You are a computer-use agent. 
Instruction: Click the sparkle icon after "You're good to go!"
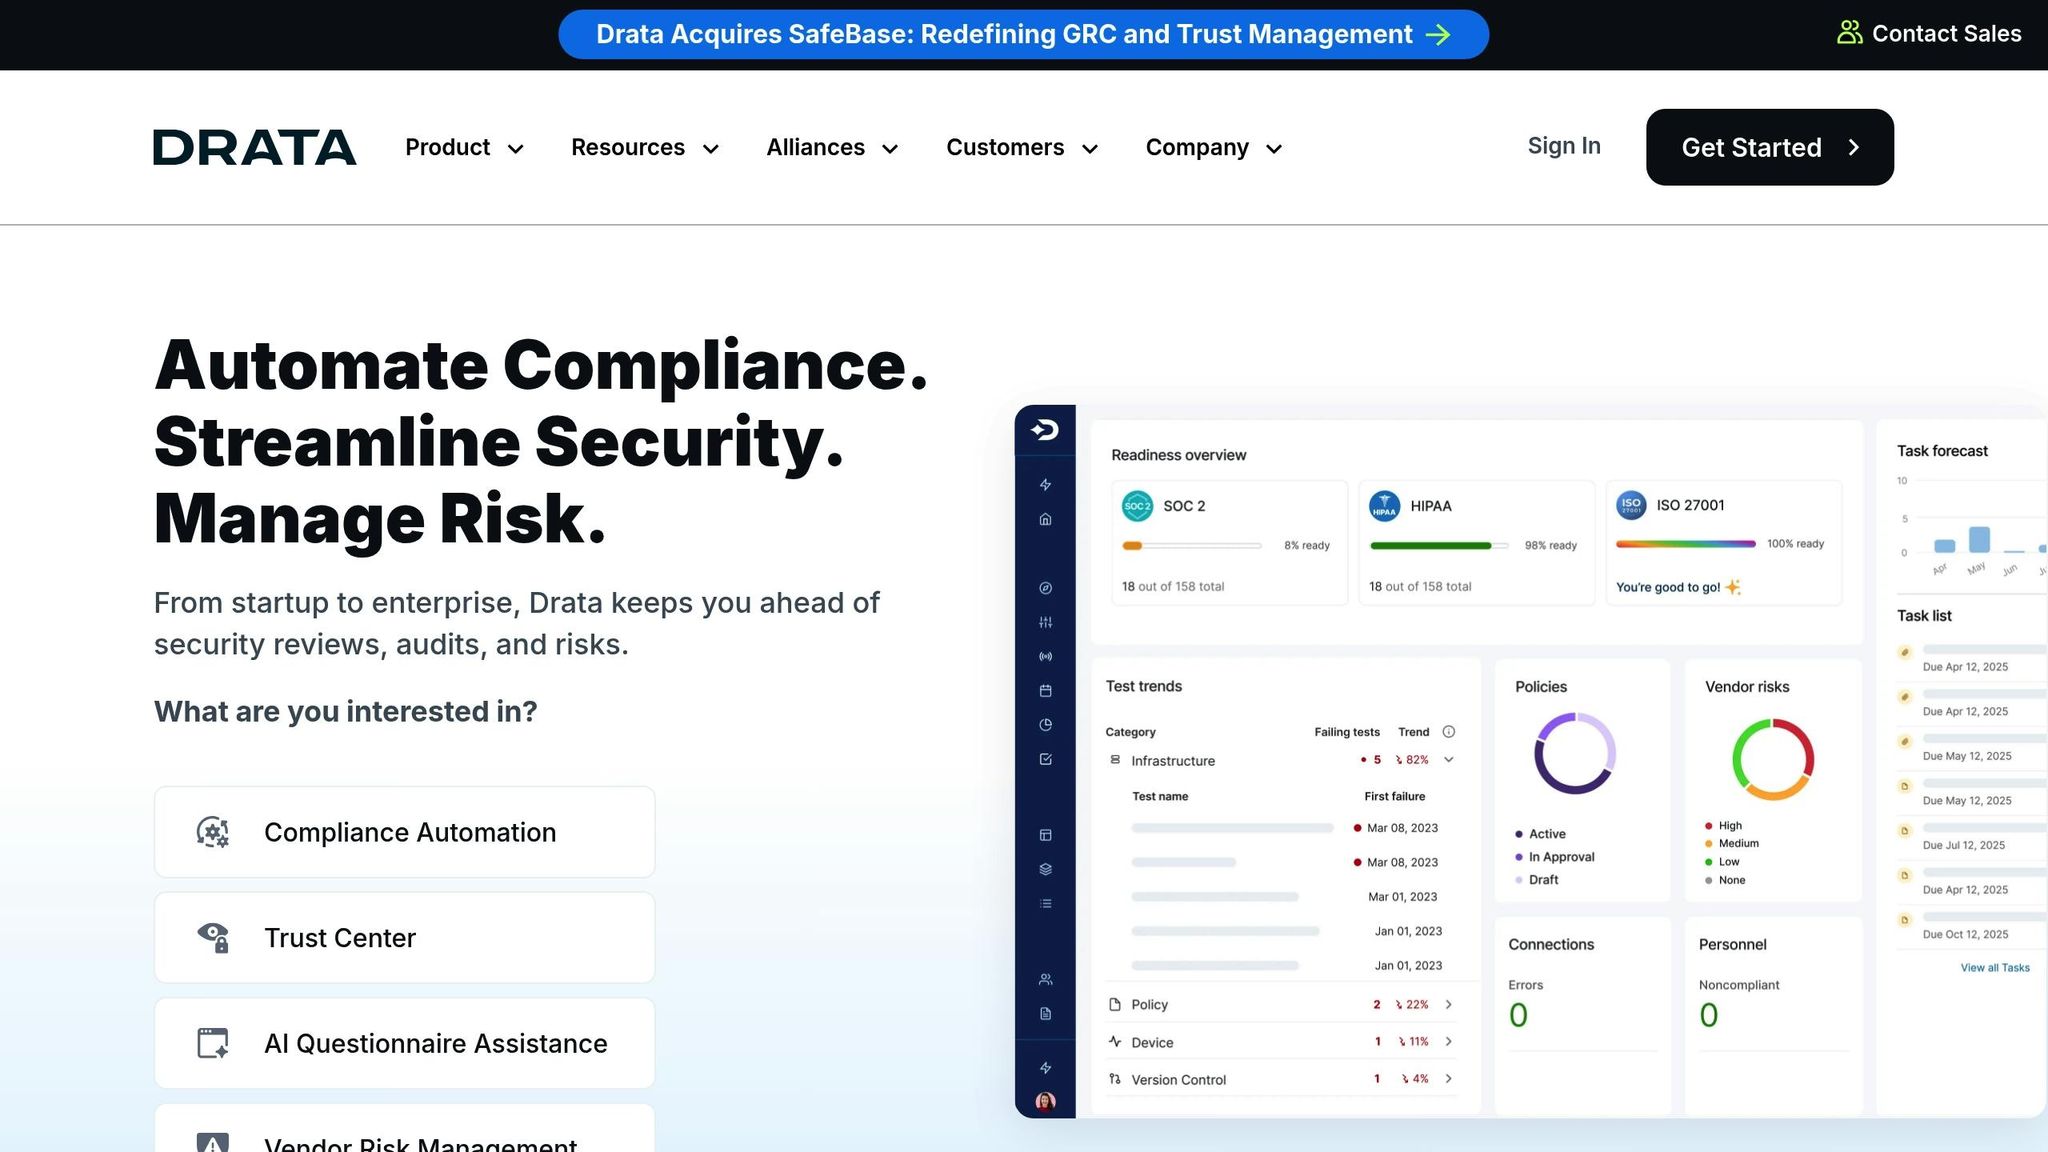(1733, 587)
